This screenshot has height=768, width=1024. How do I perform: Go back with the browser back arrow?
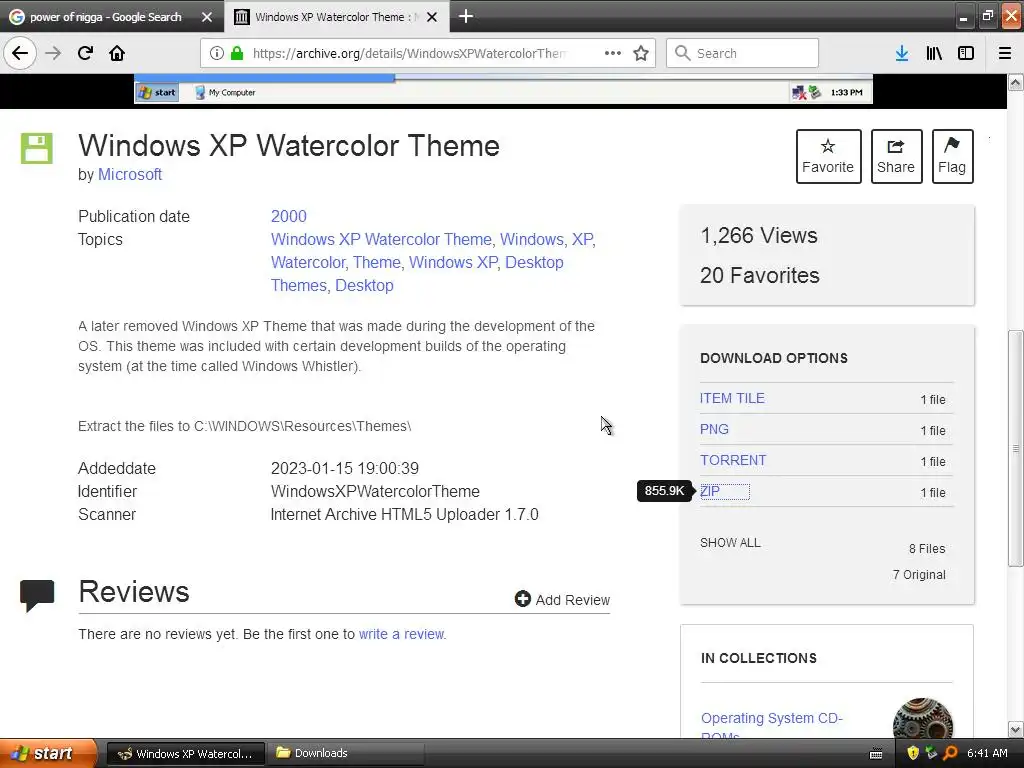(20, 53)
